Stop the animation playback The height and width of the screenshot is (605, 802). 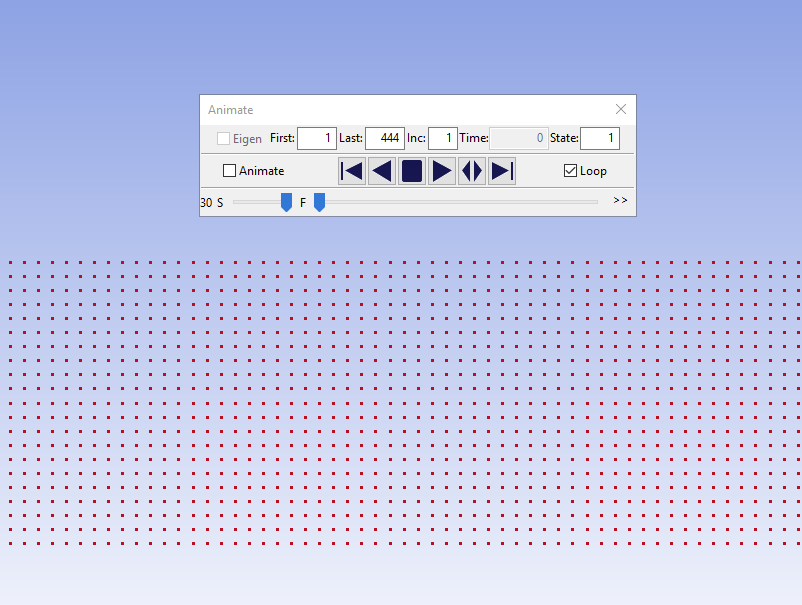point(412,171)
